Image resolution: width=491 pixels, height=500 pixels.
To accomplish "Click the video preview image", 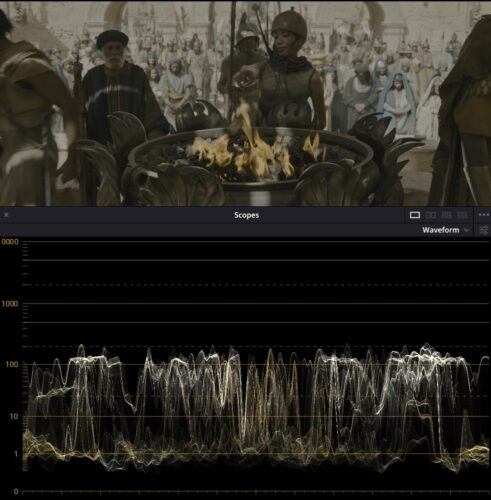I will point(245,103).
